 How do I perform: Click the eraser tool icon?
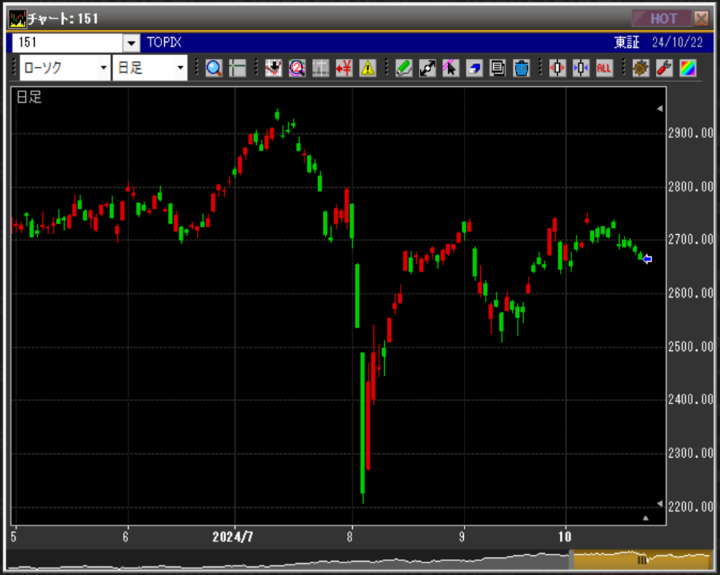coord(474,68)
